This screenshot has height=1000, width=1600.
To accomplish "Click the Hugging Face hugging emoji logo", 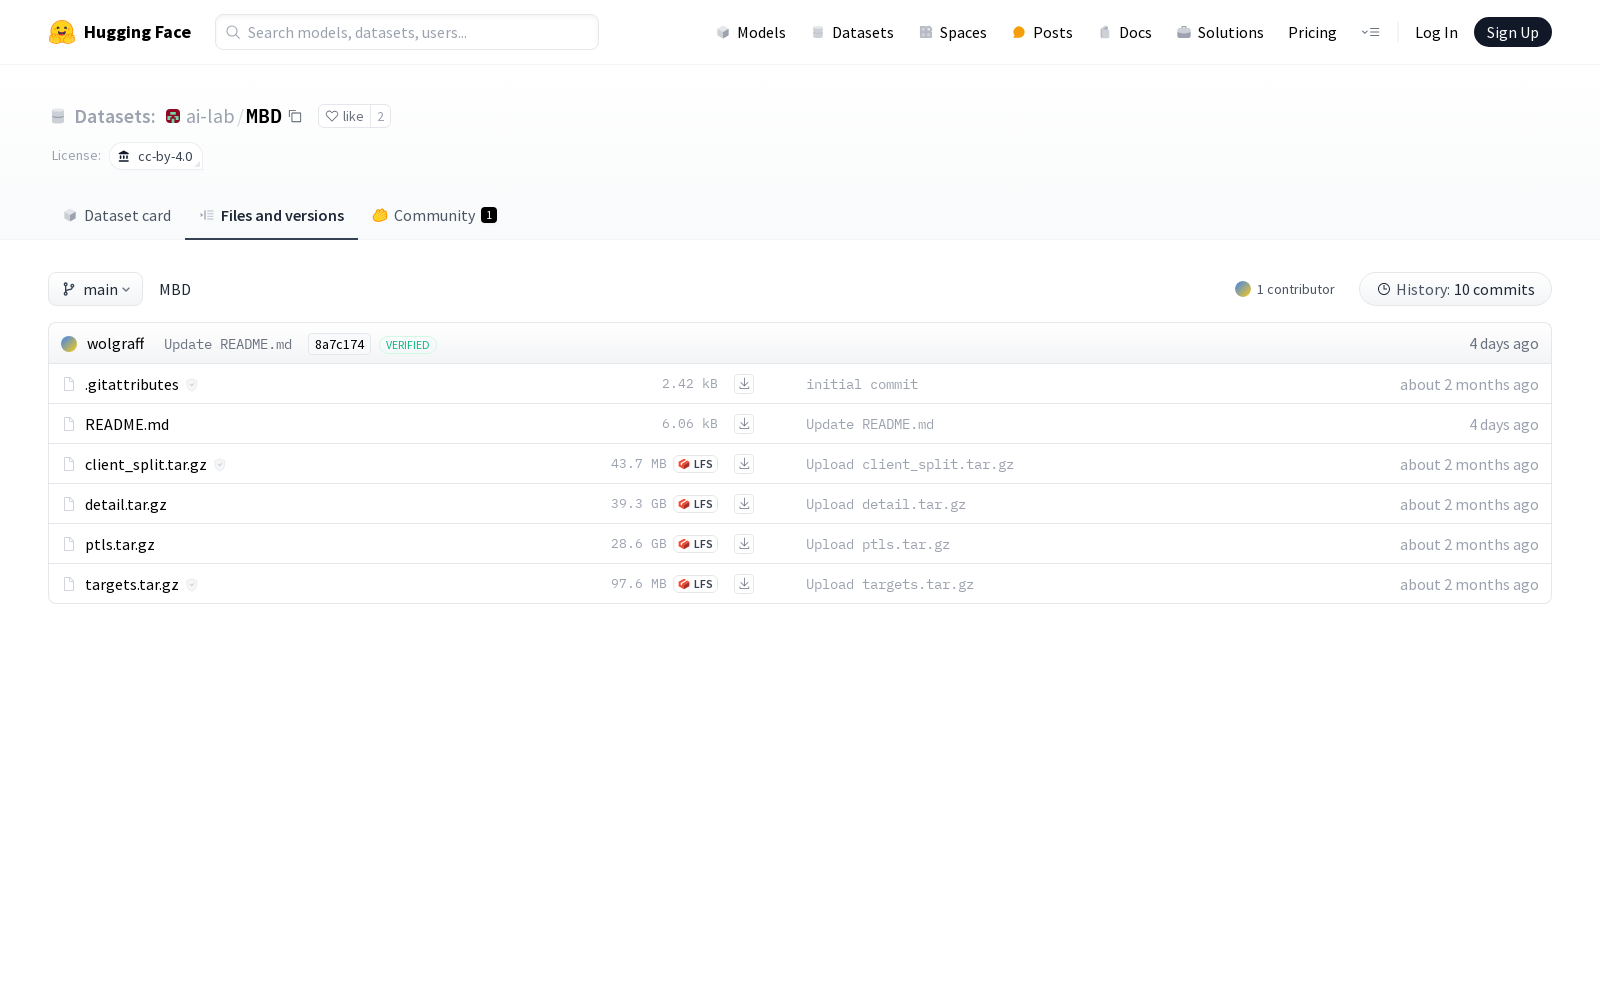I will (x=62, y=32).
